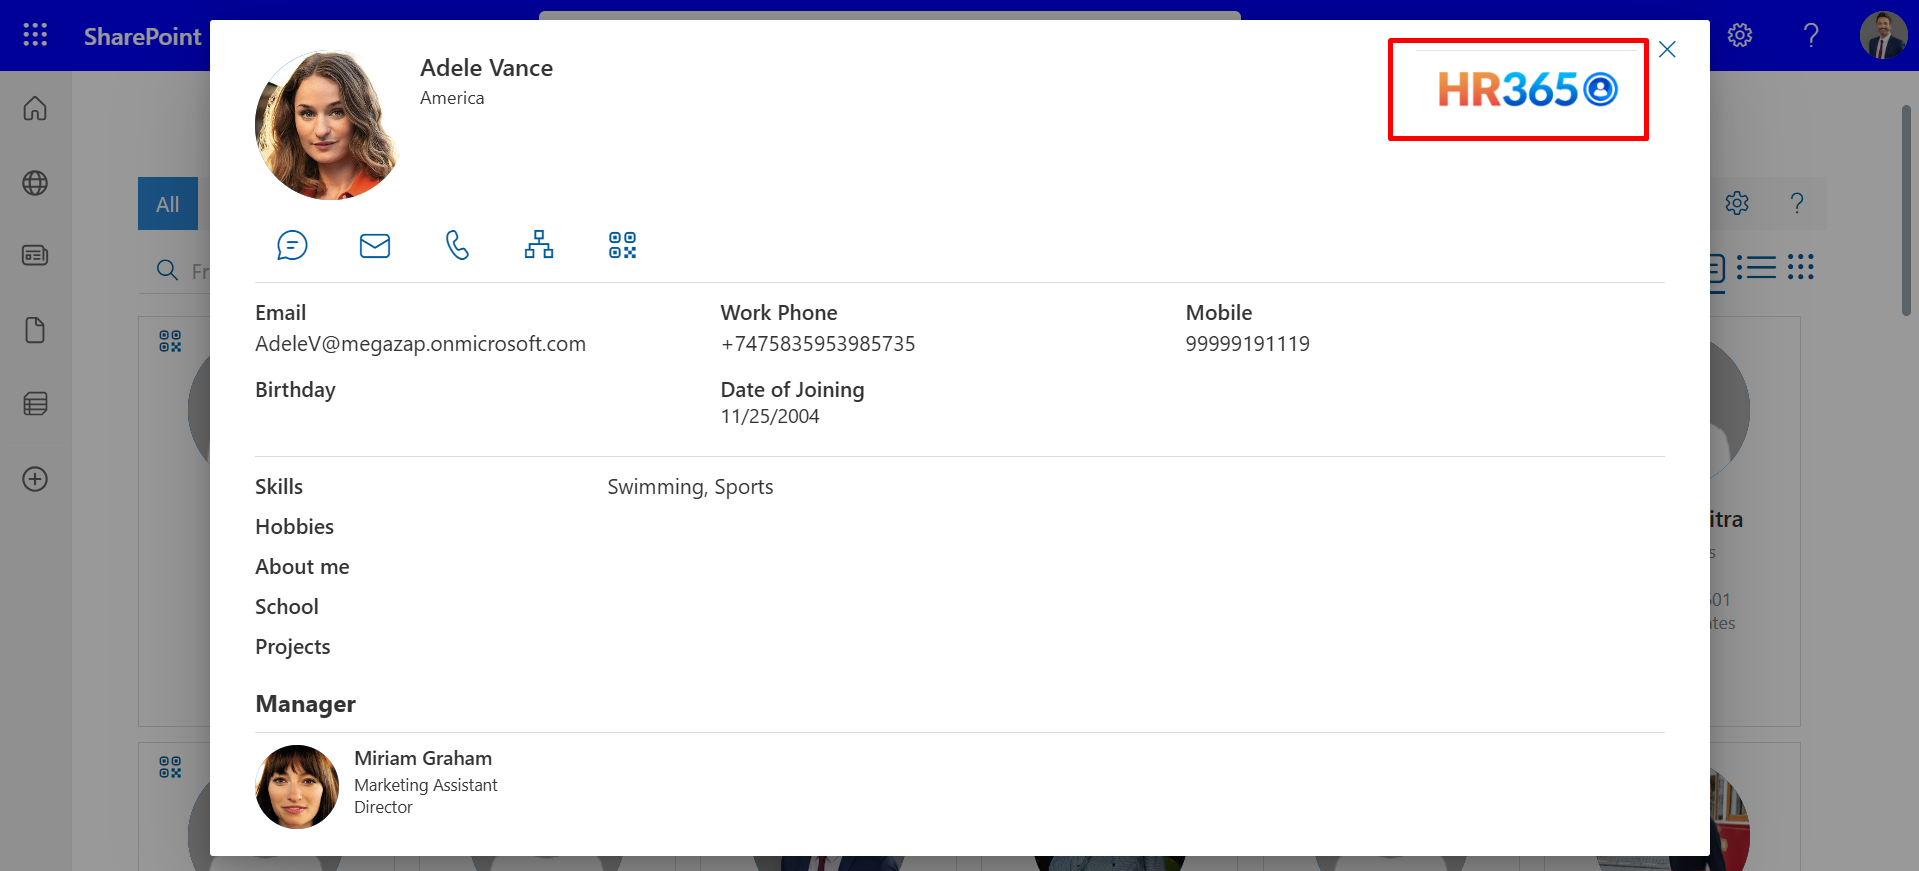Image resolution: width=1919 pixels, height=871 pixels.
Task: Open the account profile picture menu
Action: click(1883, 35)
